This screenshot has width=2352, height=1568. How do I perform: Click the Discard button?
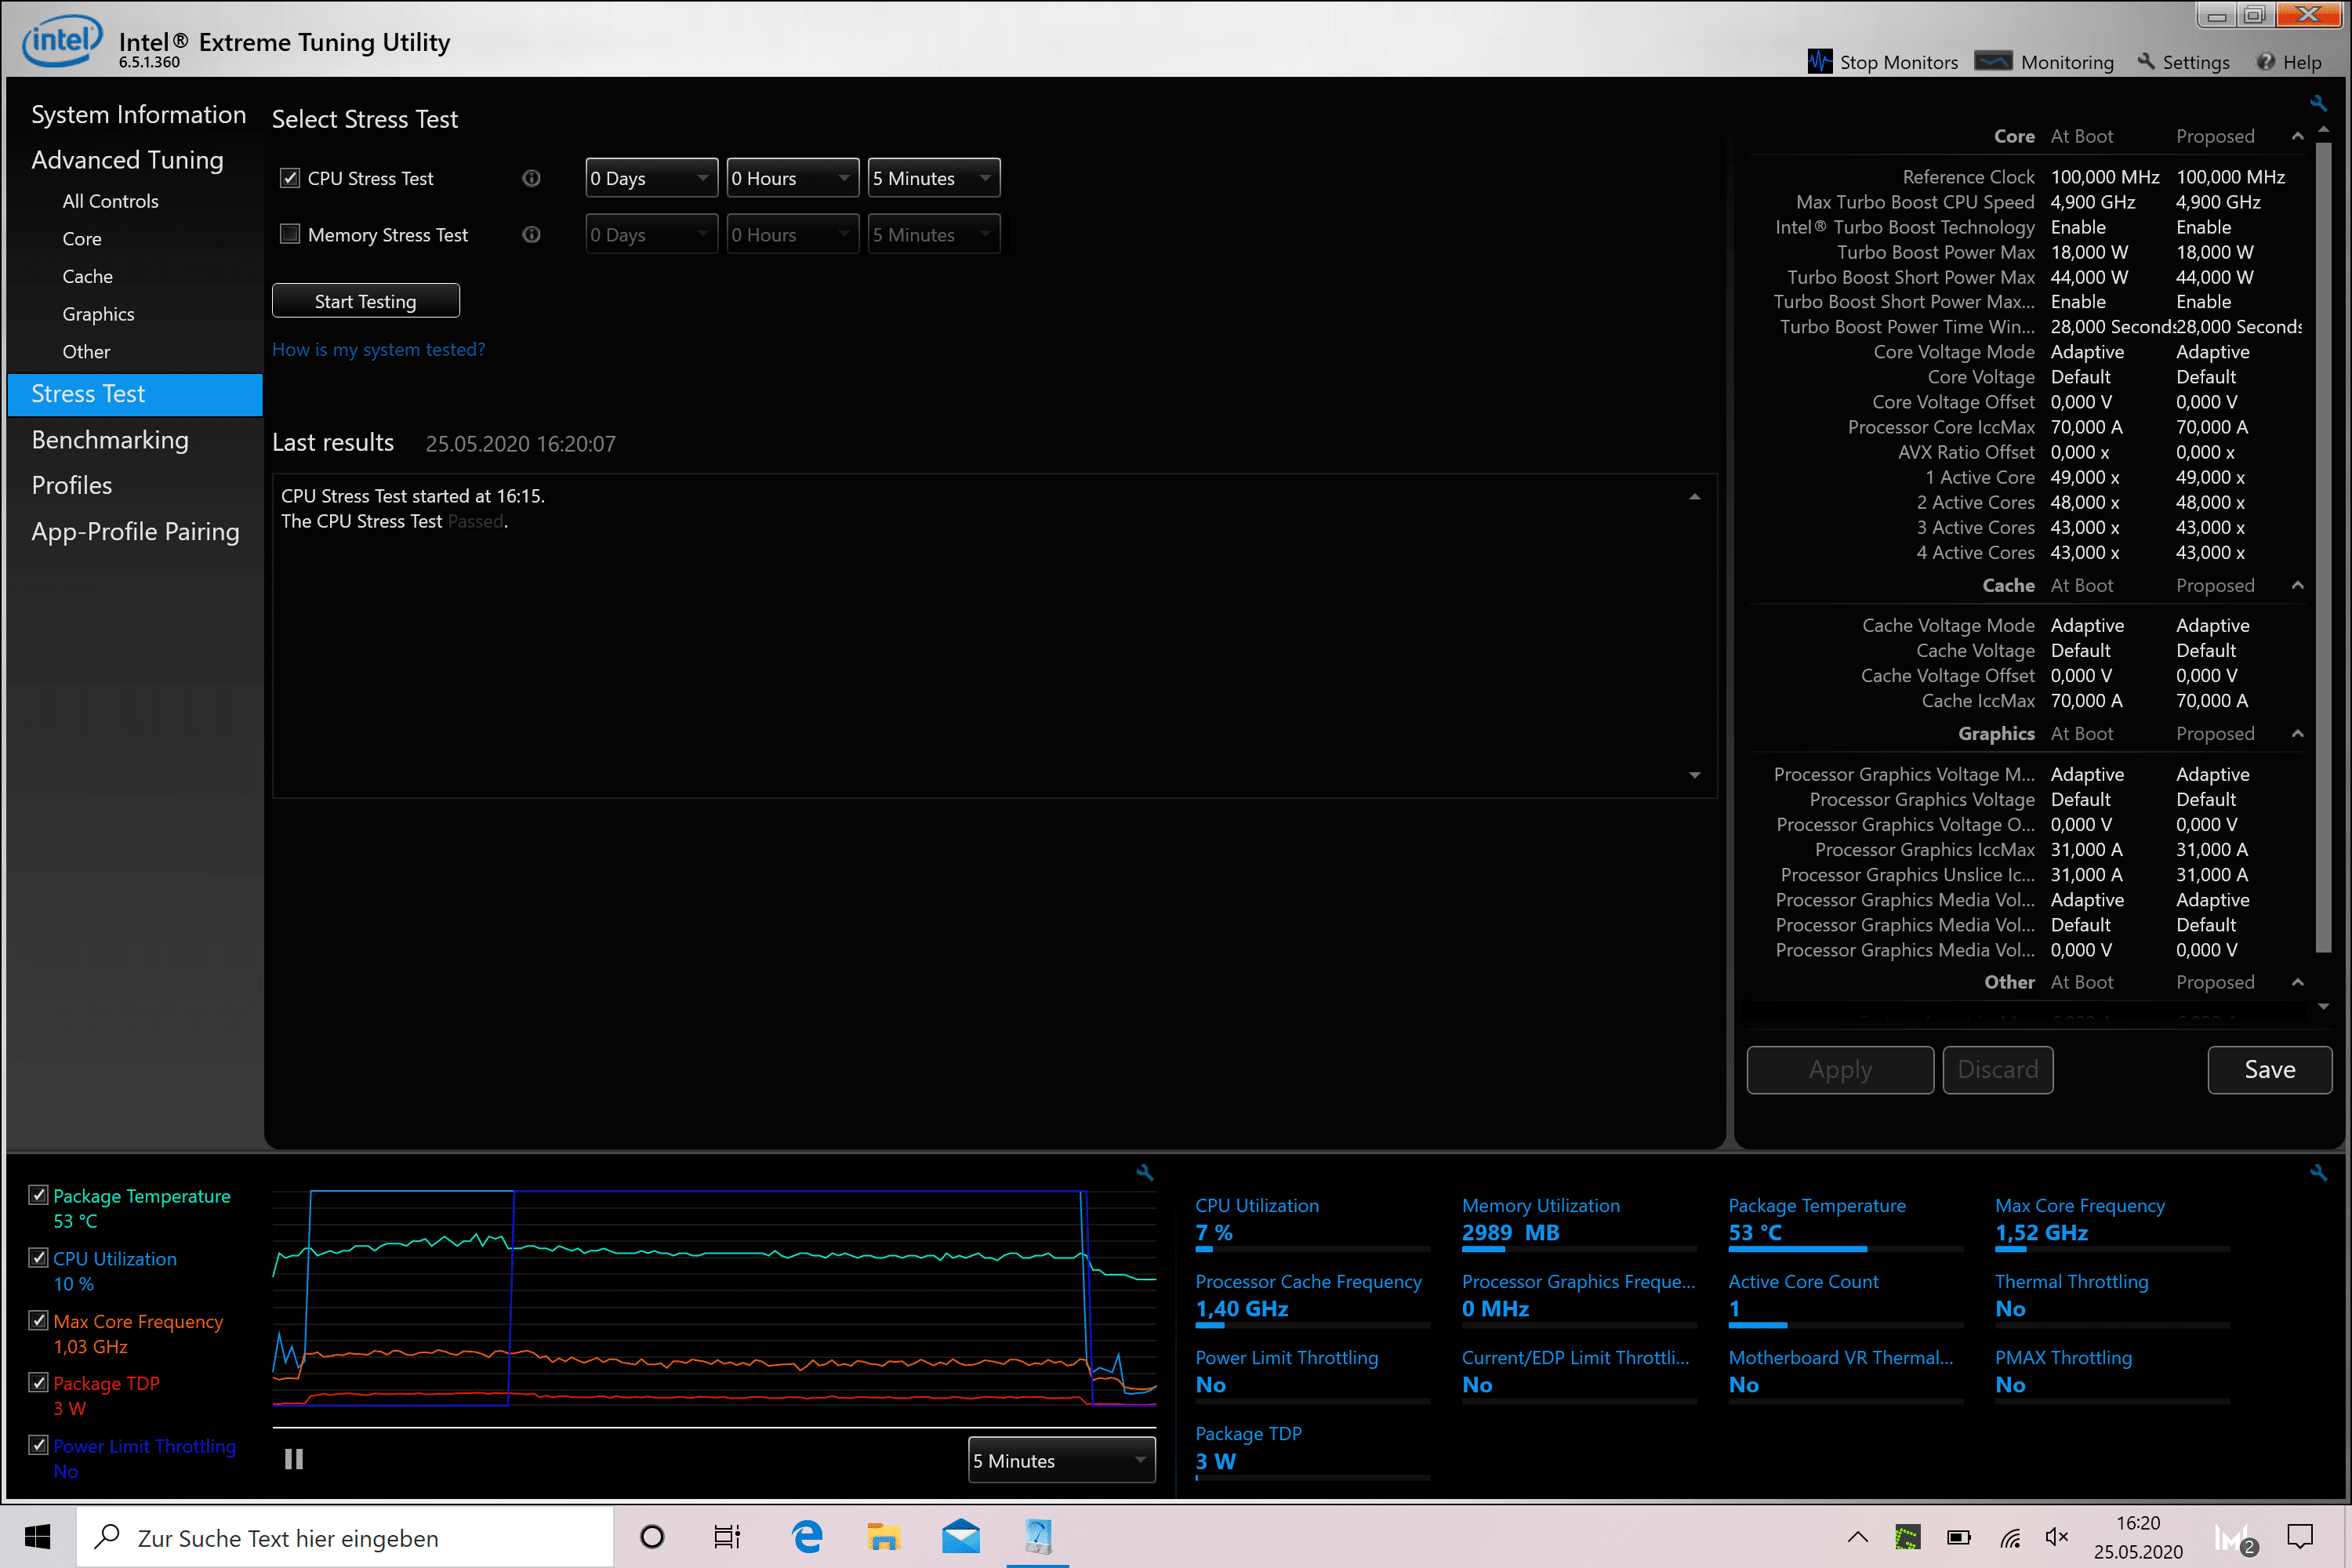point(1997,1069)
